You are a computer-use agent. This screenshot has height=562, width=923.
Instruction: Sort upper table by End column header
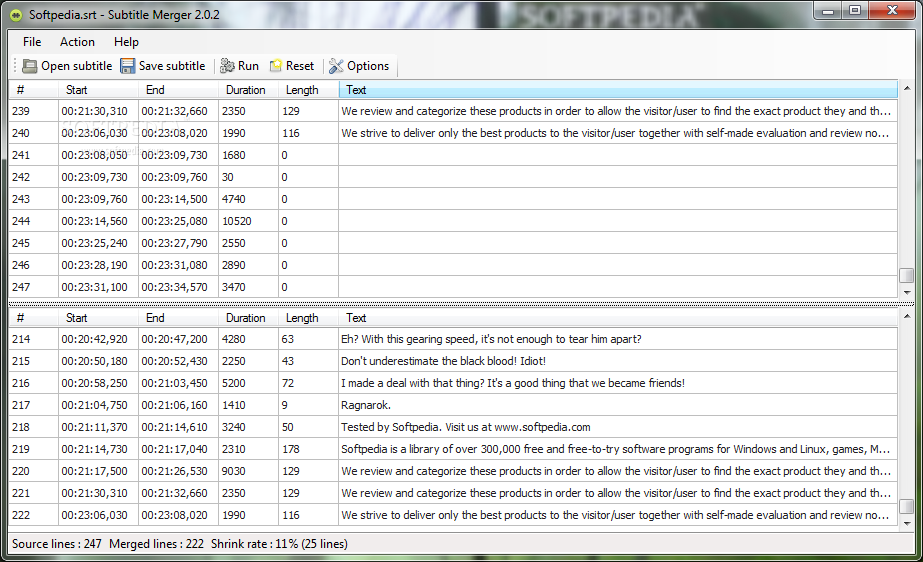pos(178,90)
